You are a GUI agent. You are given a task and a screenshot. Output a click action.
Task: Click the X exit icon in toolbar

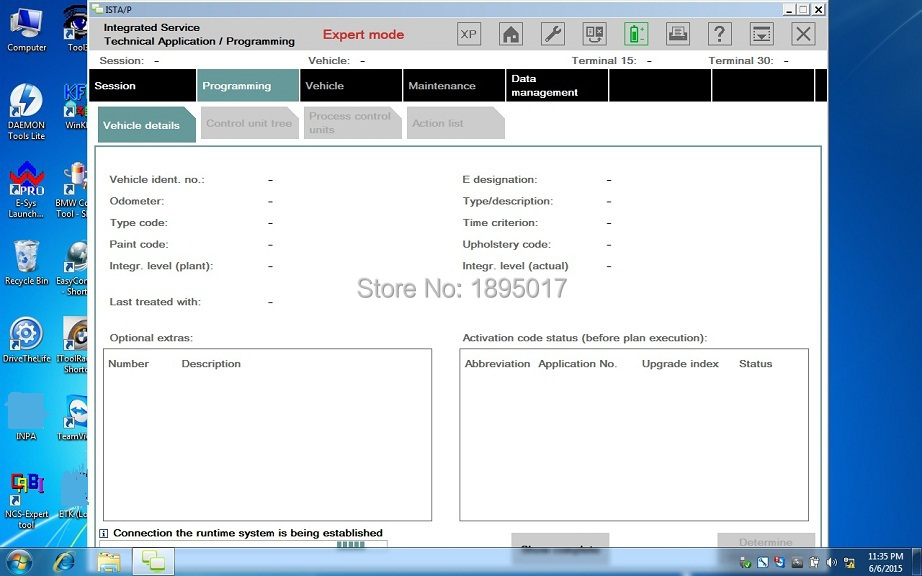click(x=803, y=34)
